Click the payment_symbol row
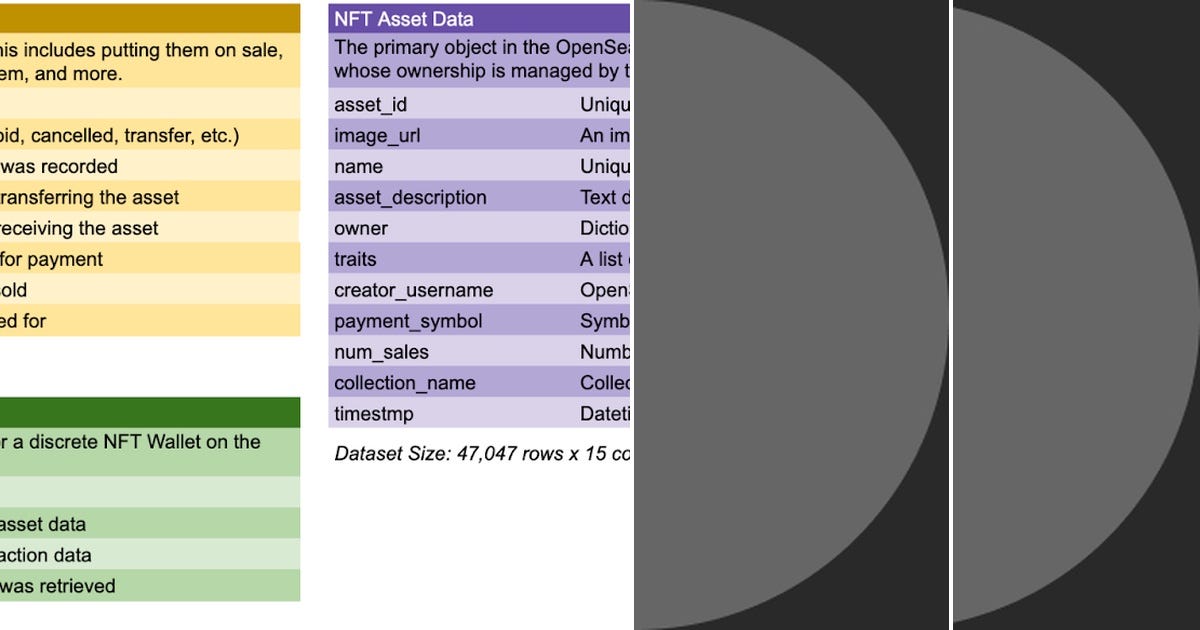Image resolution: width=1200 pixels, height=630 pixels. pos(407,321)
